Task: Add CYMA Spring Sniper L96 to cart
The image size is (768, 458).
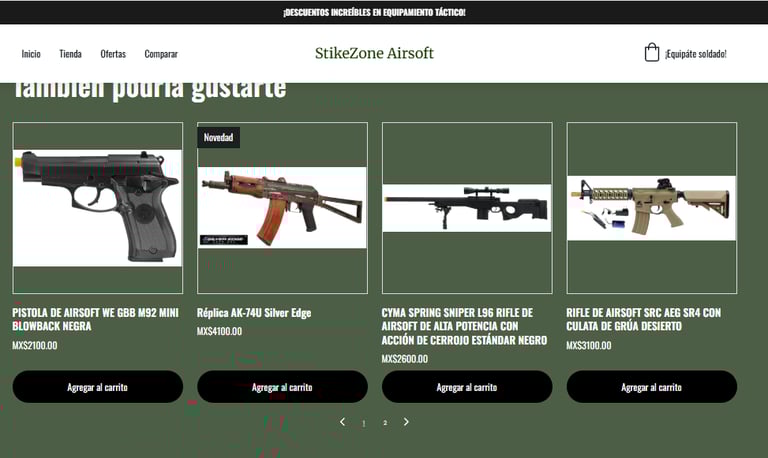Action: tap(467, 387)
